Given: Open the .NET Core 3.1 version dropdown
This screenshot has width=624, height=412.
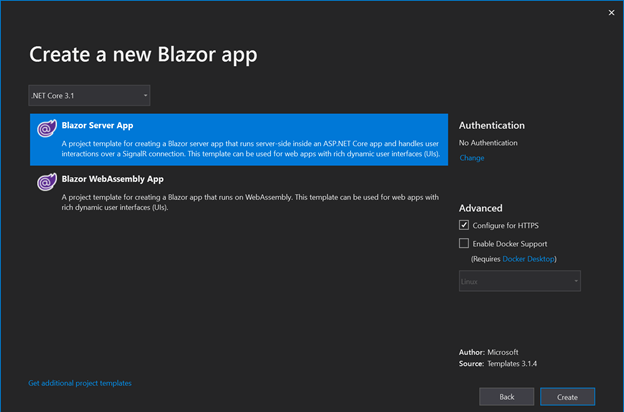Looking at the screenshot, I should pyautogui.click(x=90, y=96).
